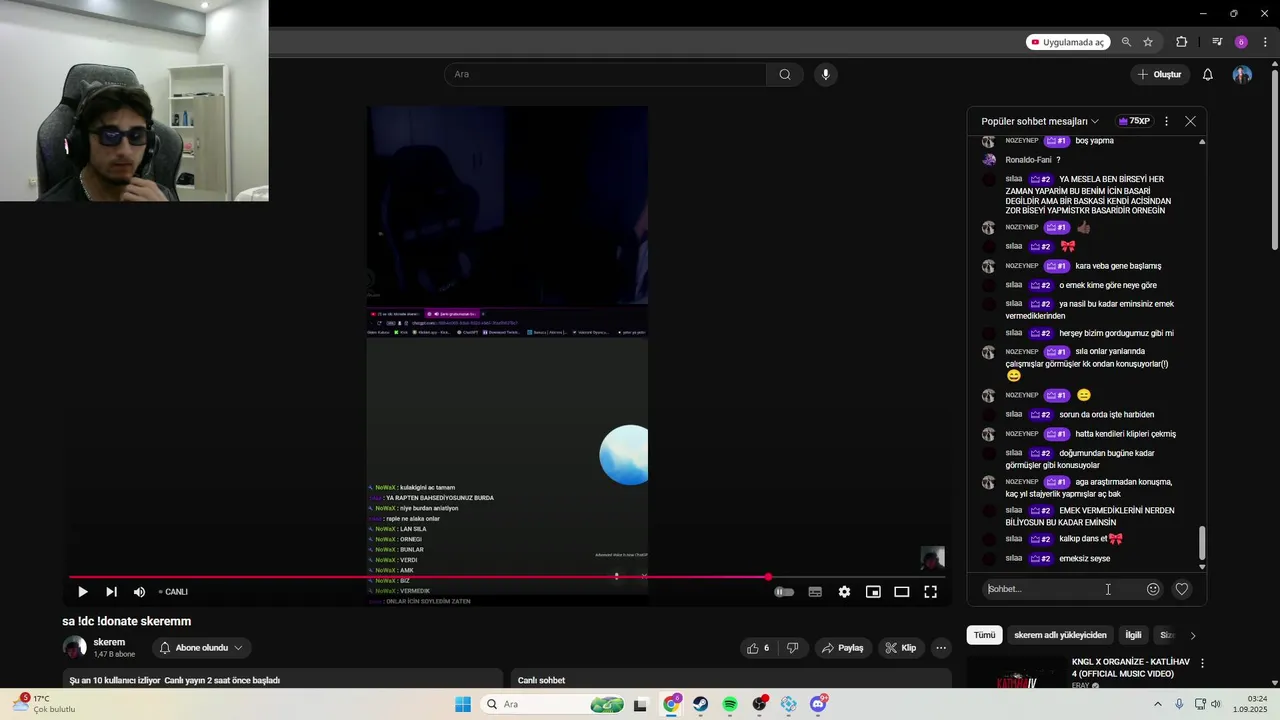Enter fullscreen mode on video

coord(930,592)
